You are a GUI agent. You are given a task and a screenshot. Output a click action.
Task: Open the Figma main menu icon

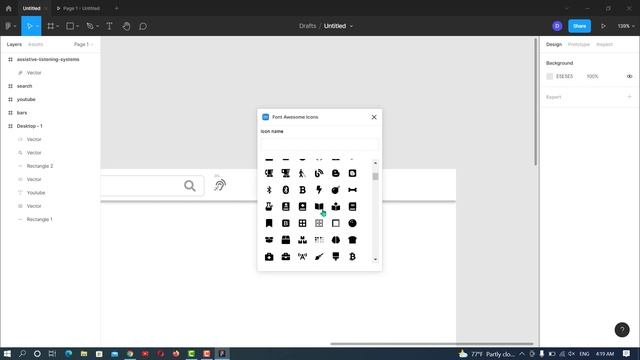(8, 26)
